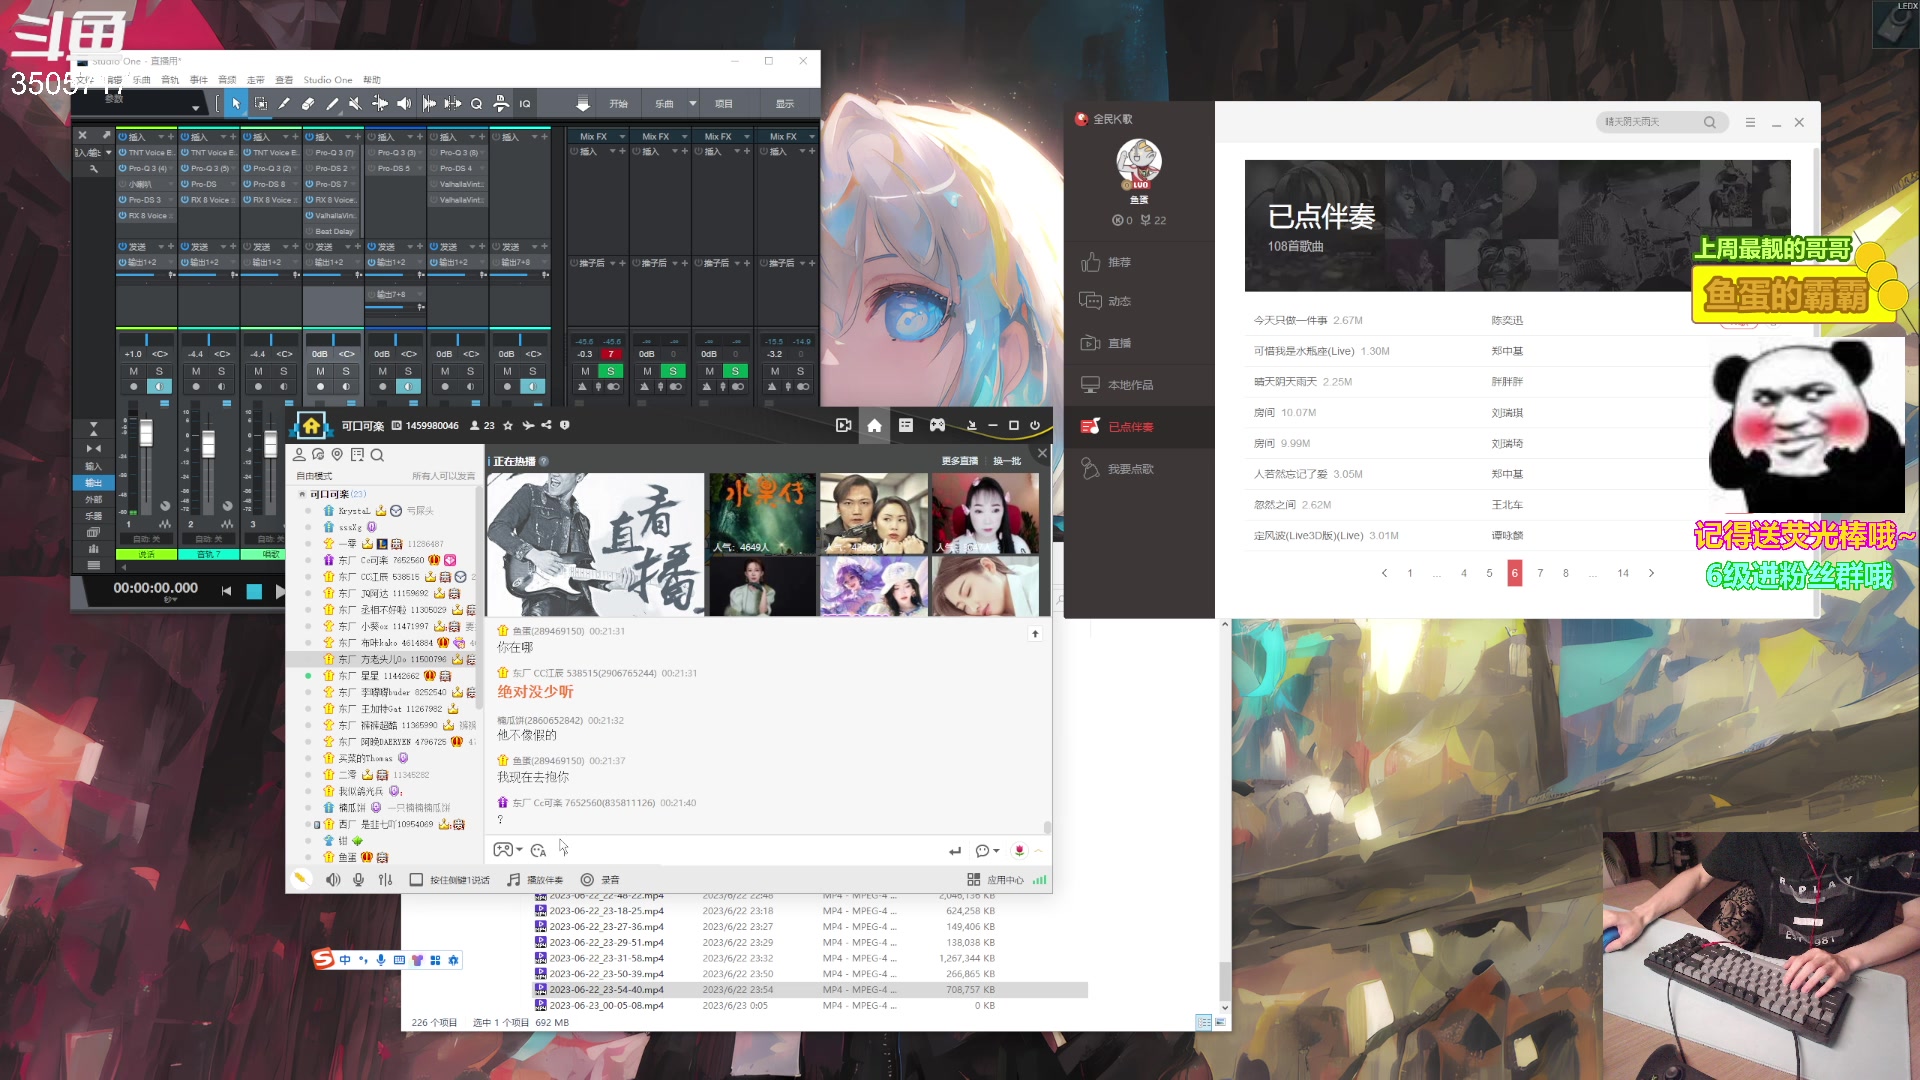Toggle Solo on the second mixer channel (-4.4)

(221, 371)
